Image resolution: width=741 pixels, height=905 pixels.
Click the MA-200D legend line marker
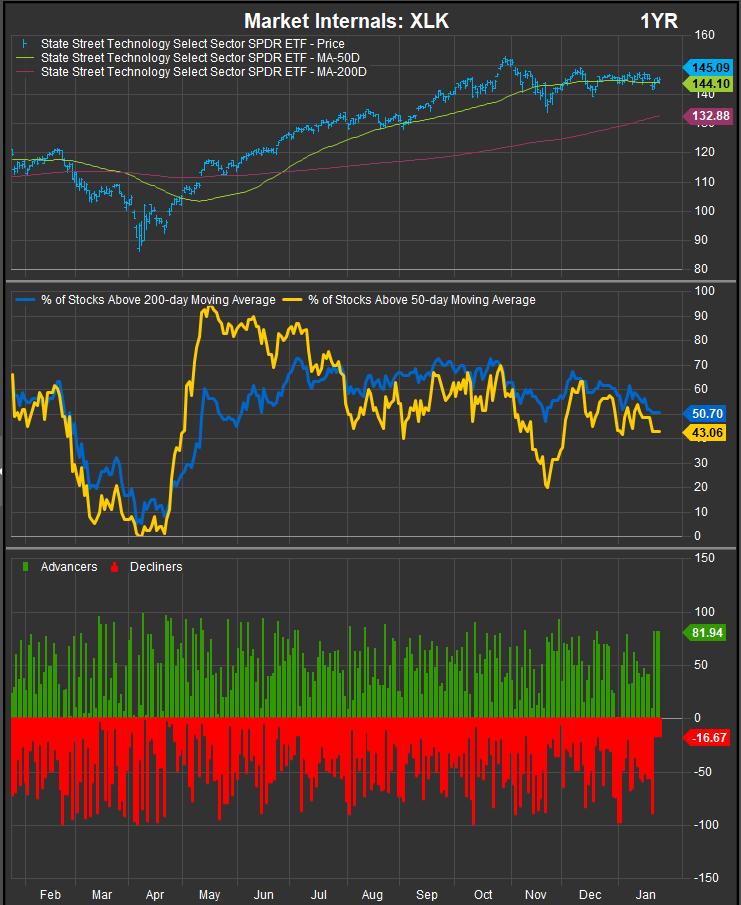coord(24,72)
